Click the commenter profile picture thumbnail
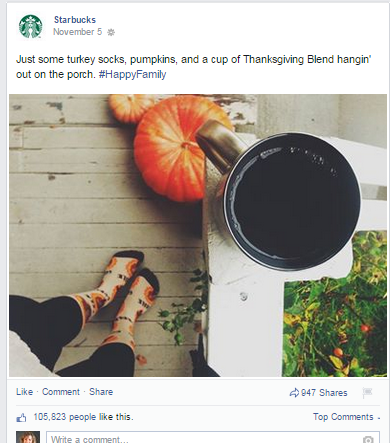This screenshot has width=390, height=443. (28, 437)
